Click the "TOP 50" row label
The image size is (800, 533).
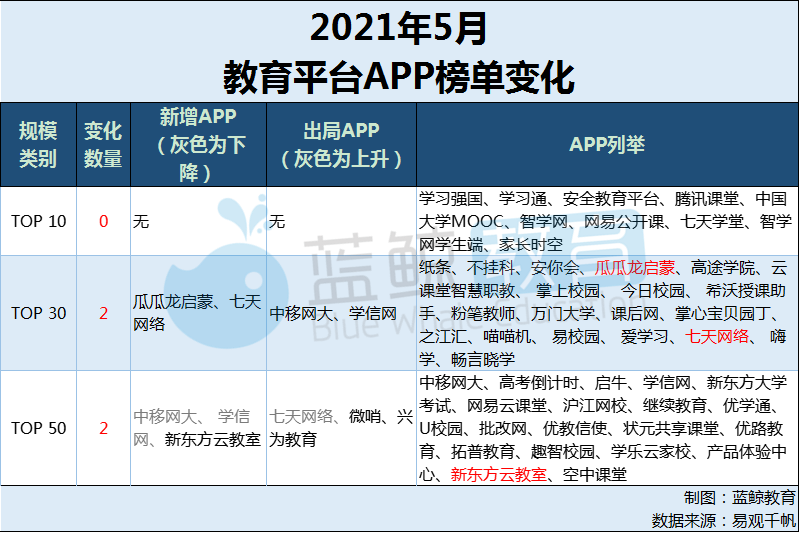[39, 428]
